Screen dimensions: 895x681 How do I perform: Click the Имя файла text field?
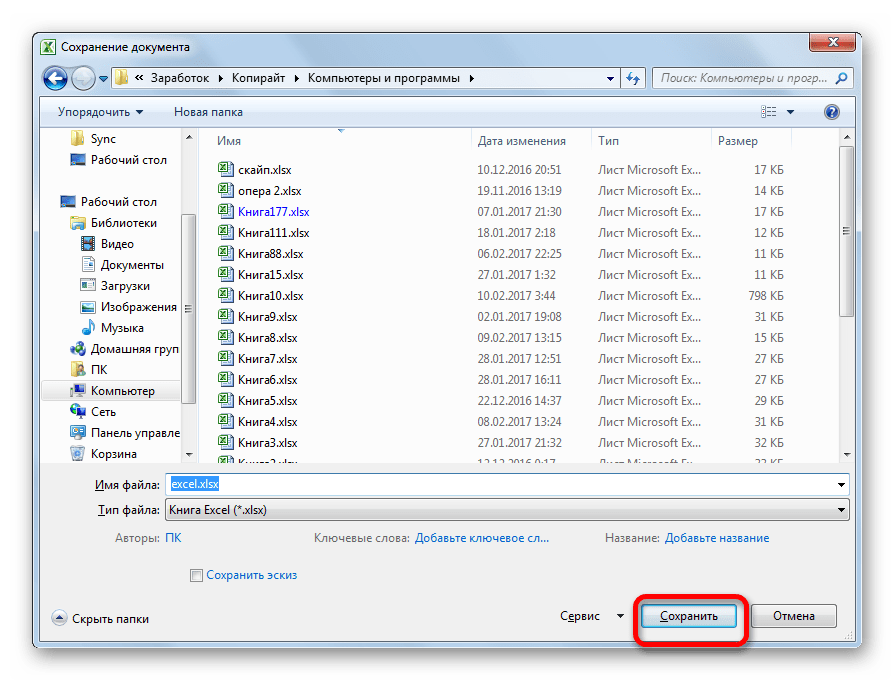[500, 484]
